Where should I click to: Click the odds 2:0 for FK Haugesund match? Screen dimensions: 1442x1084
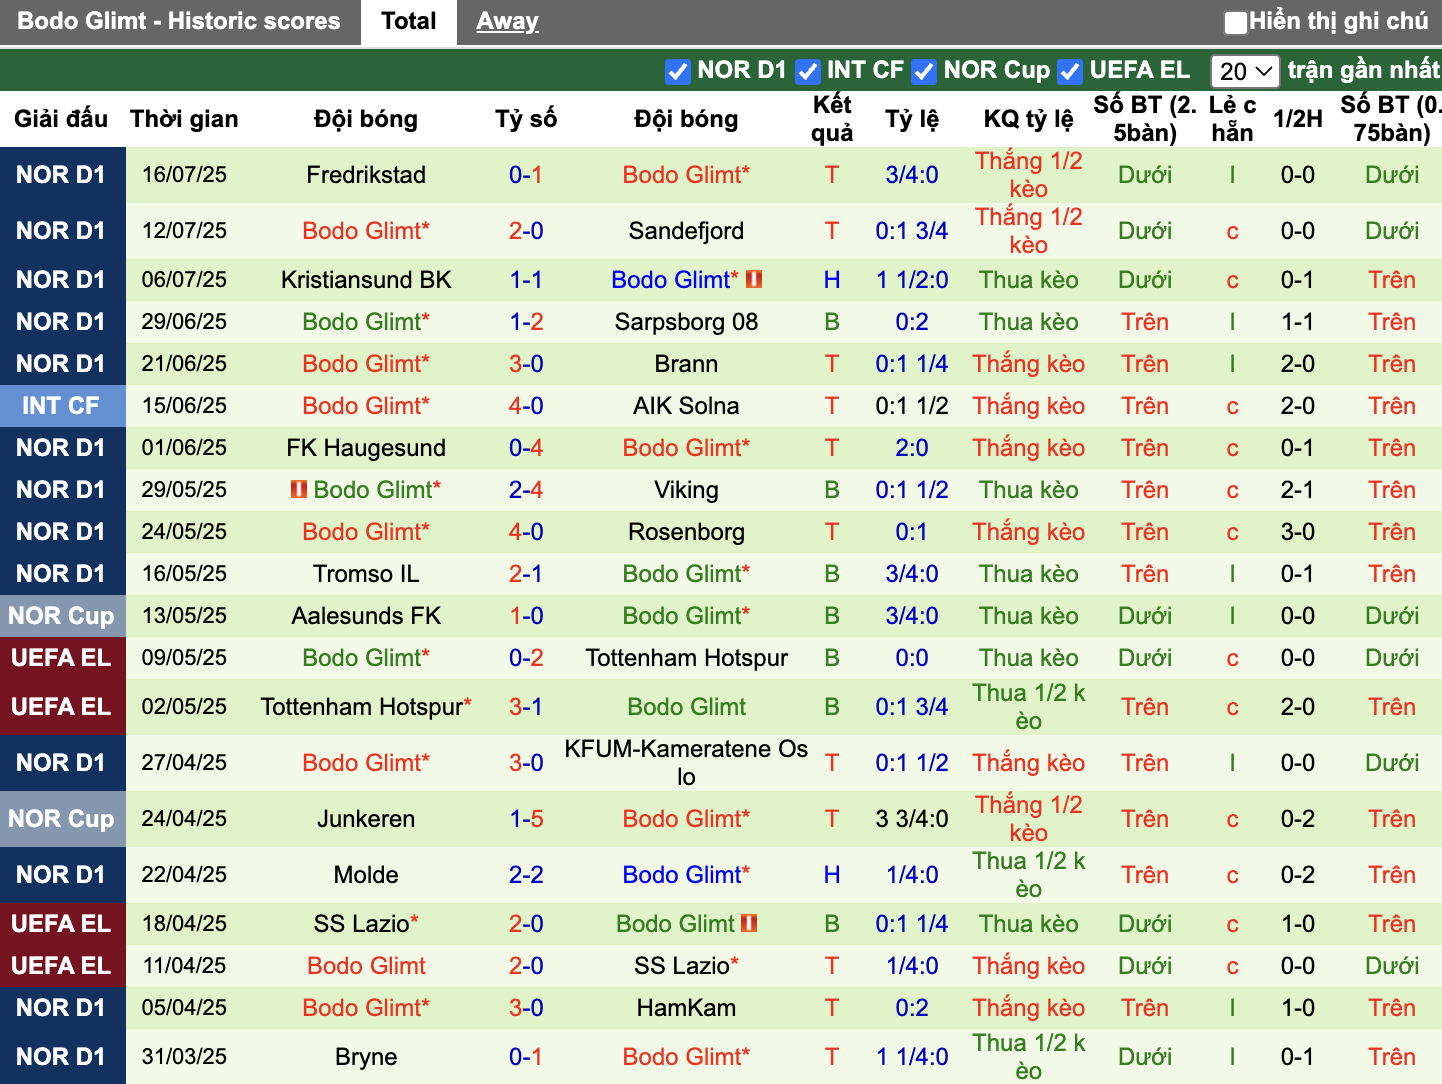[x=912, y=448]
